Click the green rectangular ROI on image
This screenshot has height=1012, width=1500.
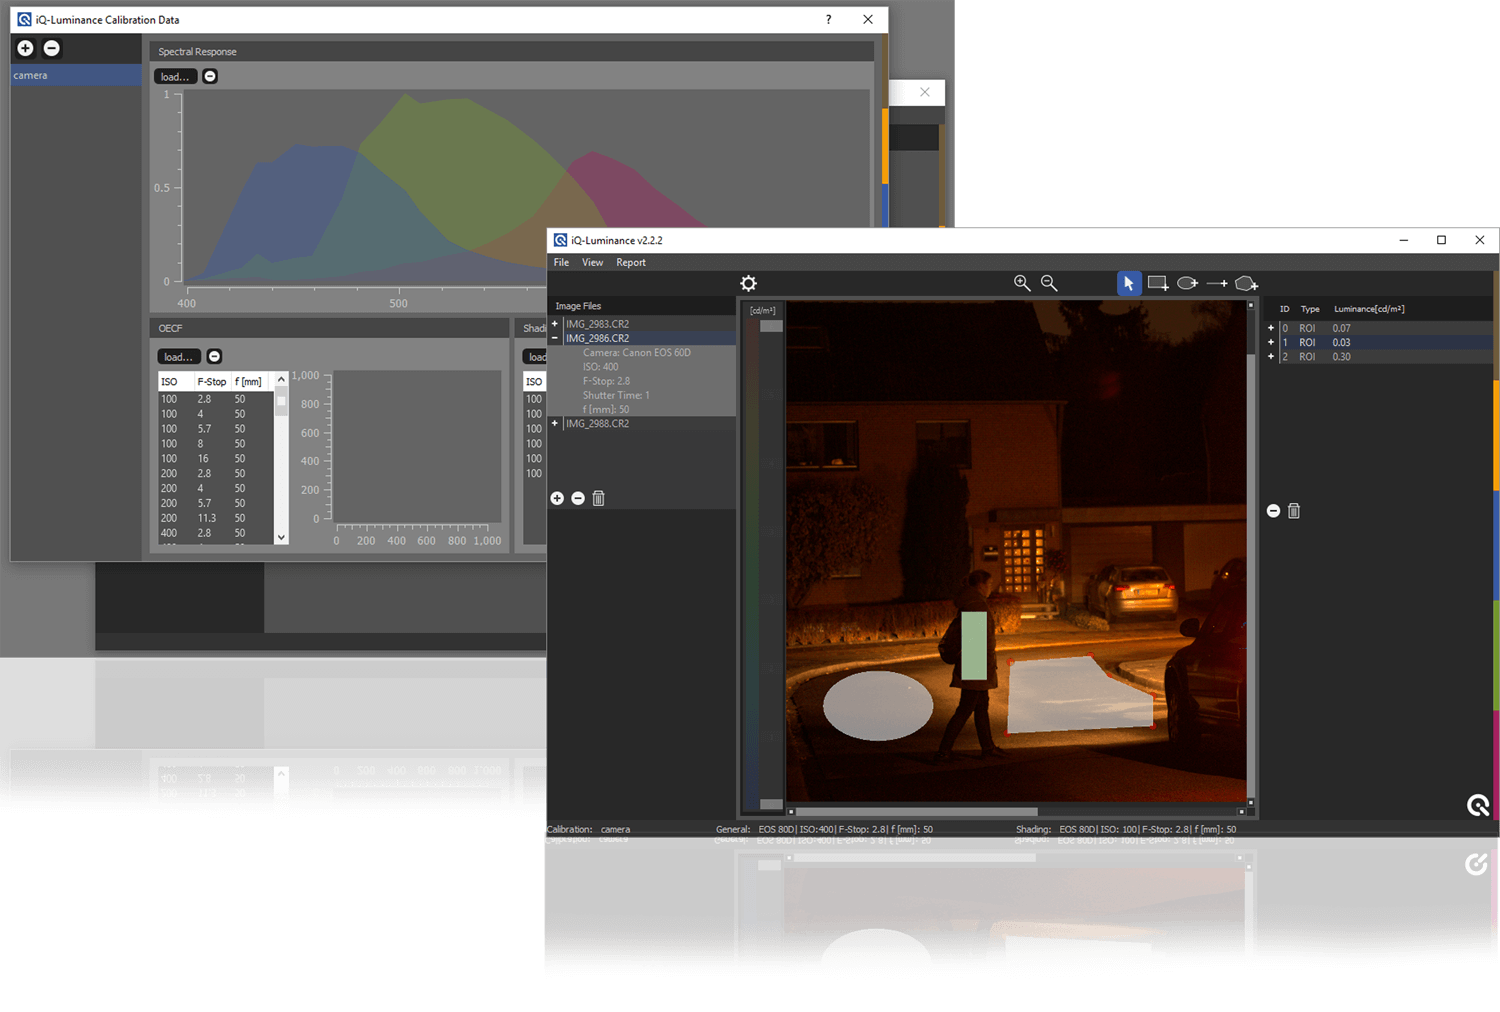pos(974,646)
